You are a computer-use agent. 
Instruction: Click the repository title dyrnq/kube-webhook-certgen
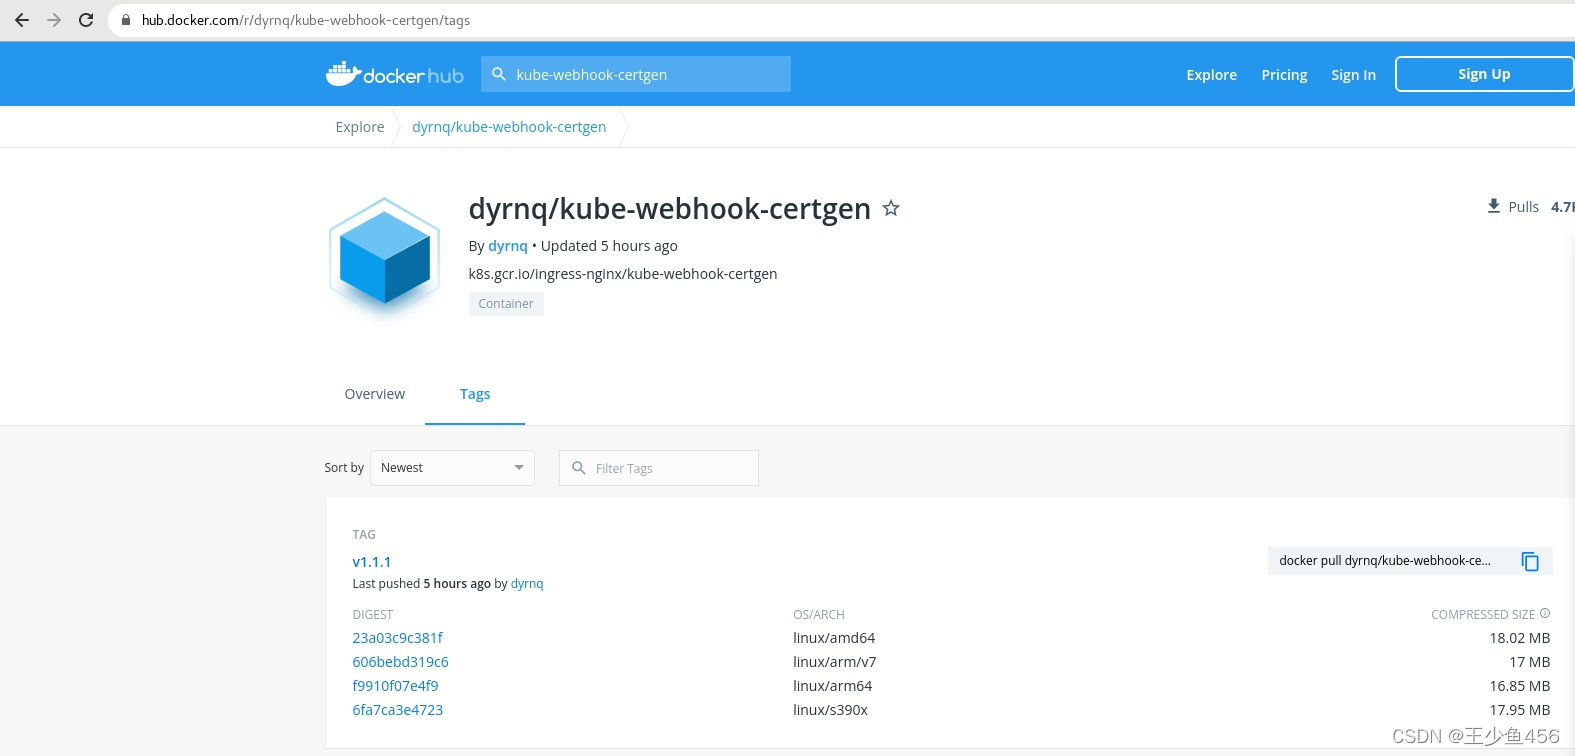pyautogui.click(x=670, y=209)
